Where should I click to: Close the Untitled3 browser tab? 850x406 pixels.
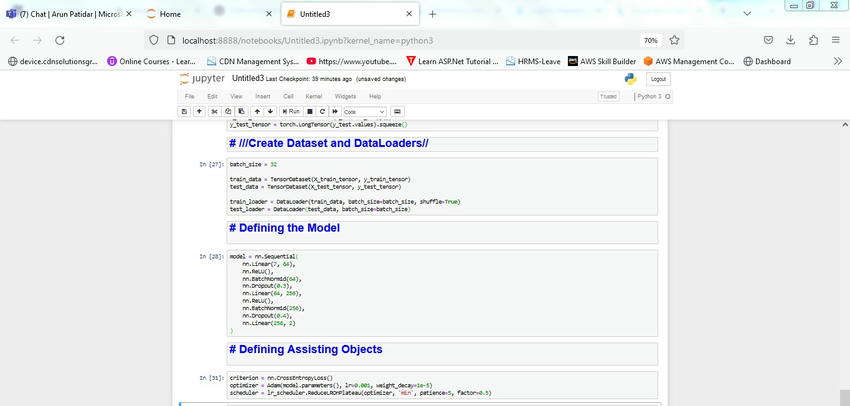pyautogui.click(x=408, y=14)
